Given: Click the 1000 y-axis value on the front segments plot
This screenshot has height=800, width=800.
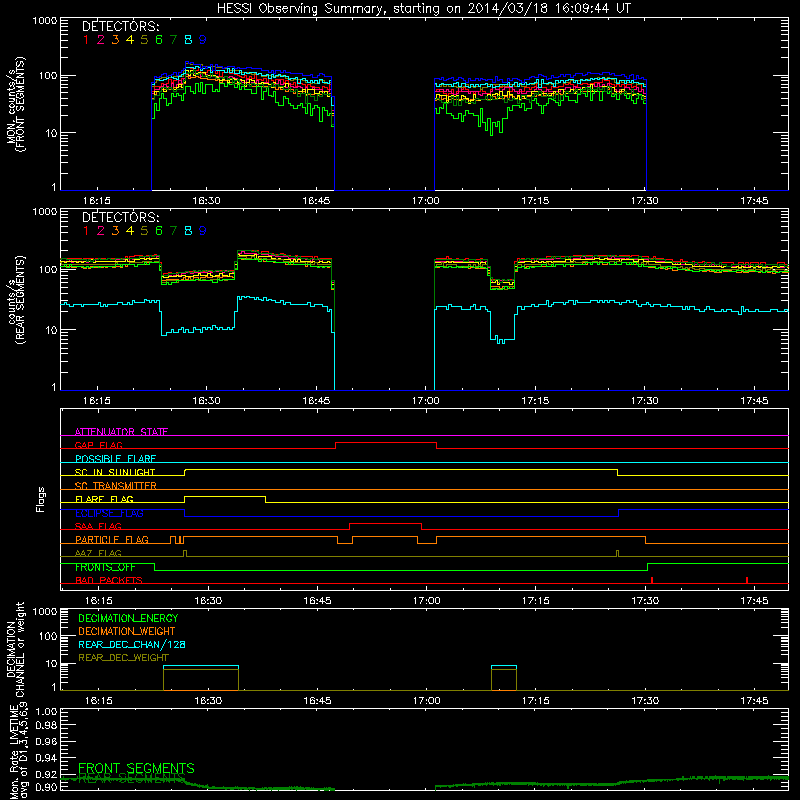Looking at the screenshot, I should (45, 21).
